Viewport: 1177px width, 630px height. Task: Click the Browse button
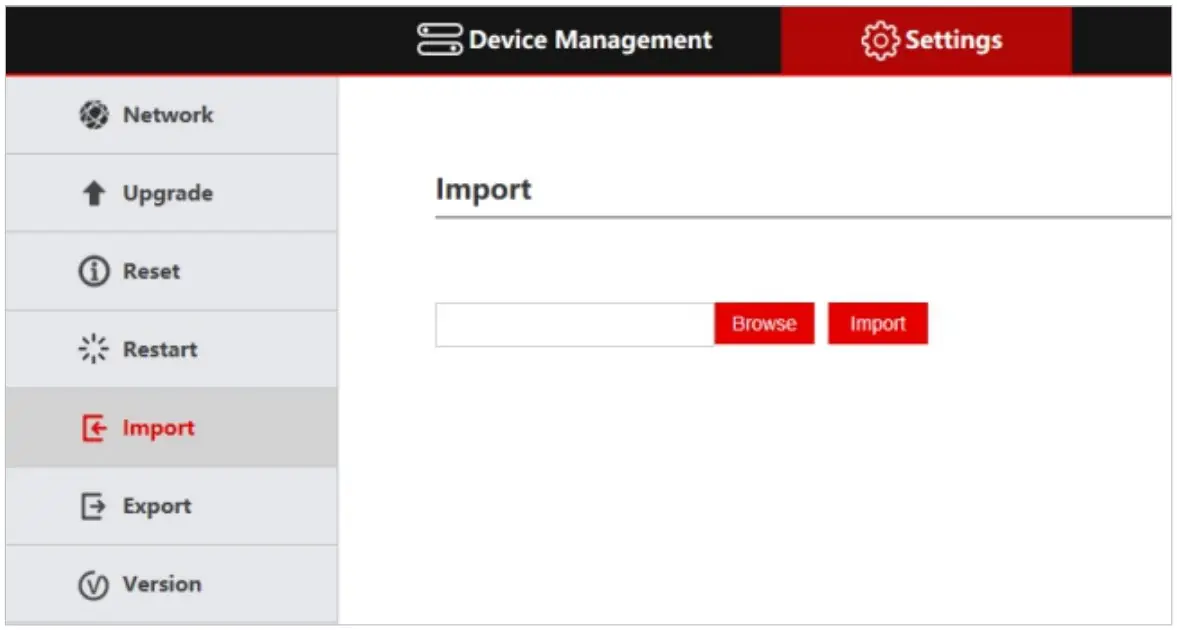pyautogui.click(x=764, y=322)
